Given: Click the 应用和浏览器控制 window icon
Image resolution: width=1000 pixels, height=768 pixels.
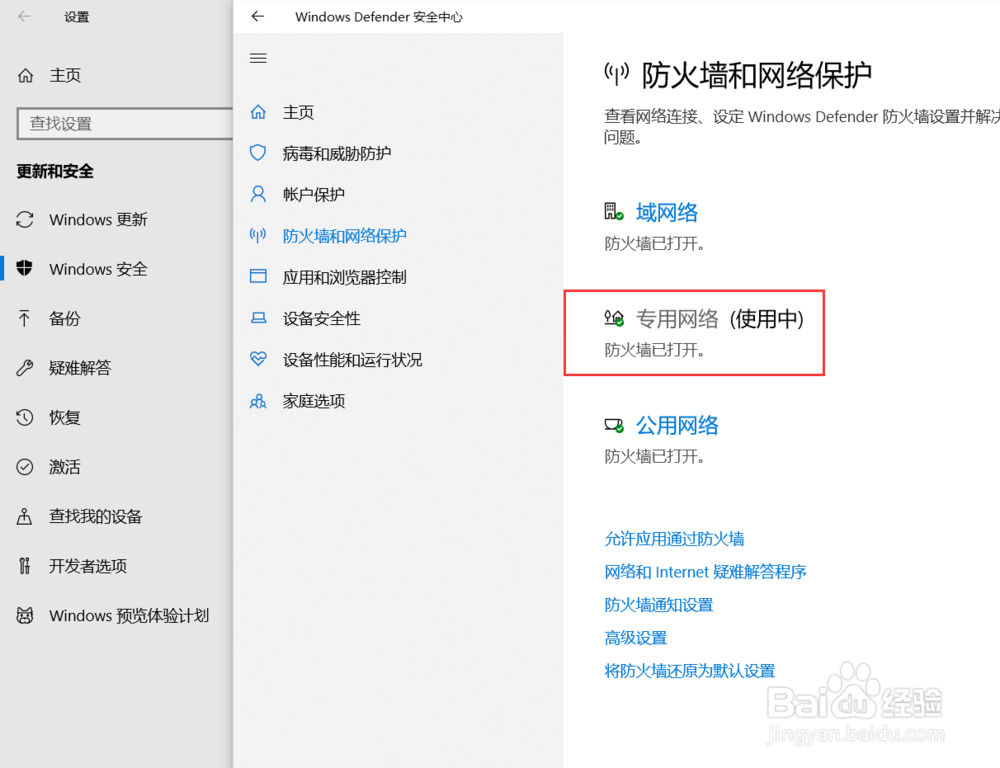Looking at the screenshot, I should click(x=258, y=276).
